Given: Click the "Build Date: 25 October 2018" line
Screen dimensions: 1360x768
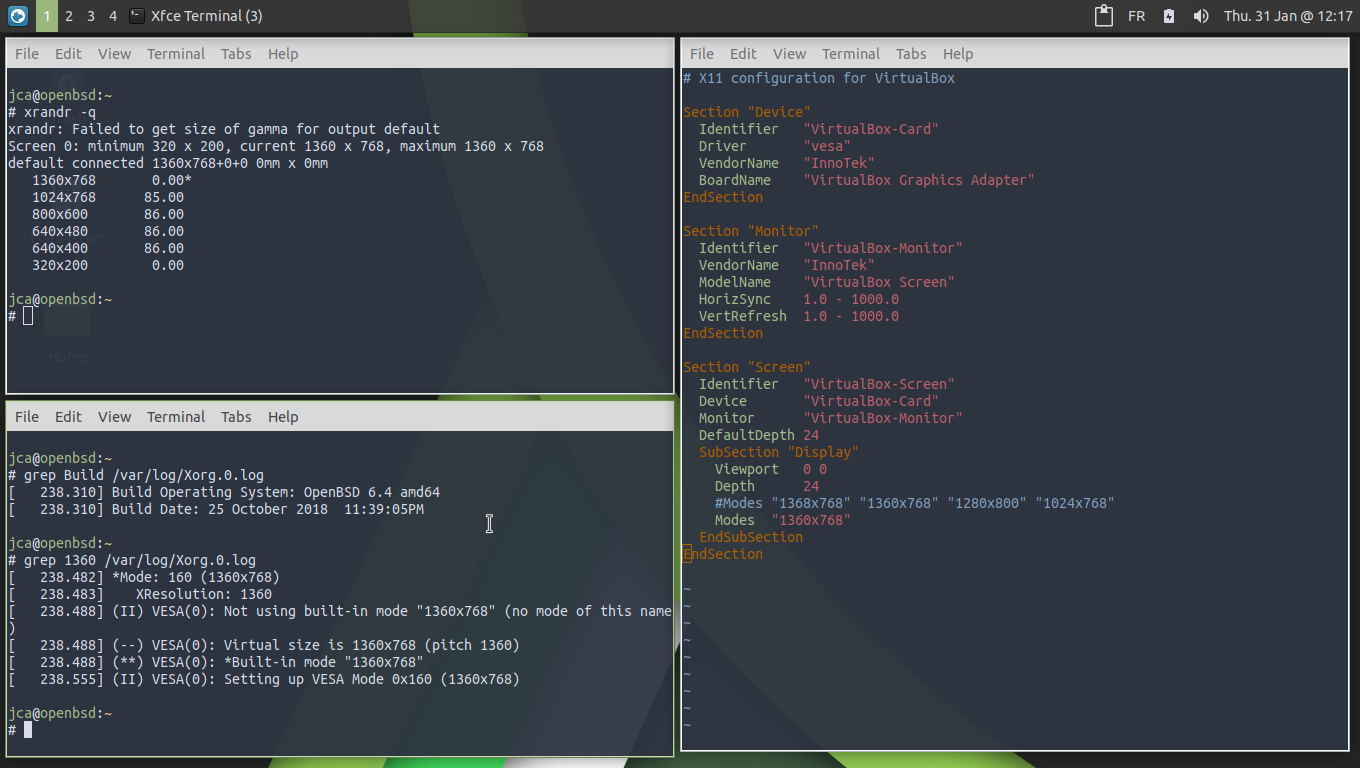Looking at the screenshot, I should point(216,509).
